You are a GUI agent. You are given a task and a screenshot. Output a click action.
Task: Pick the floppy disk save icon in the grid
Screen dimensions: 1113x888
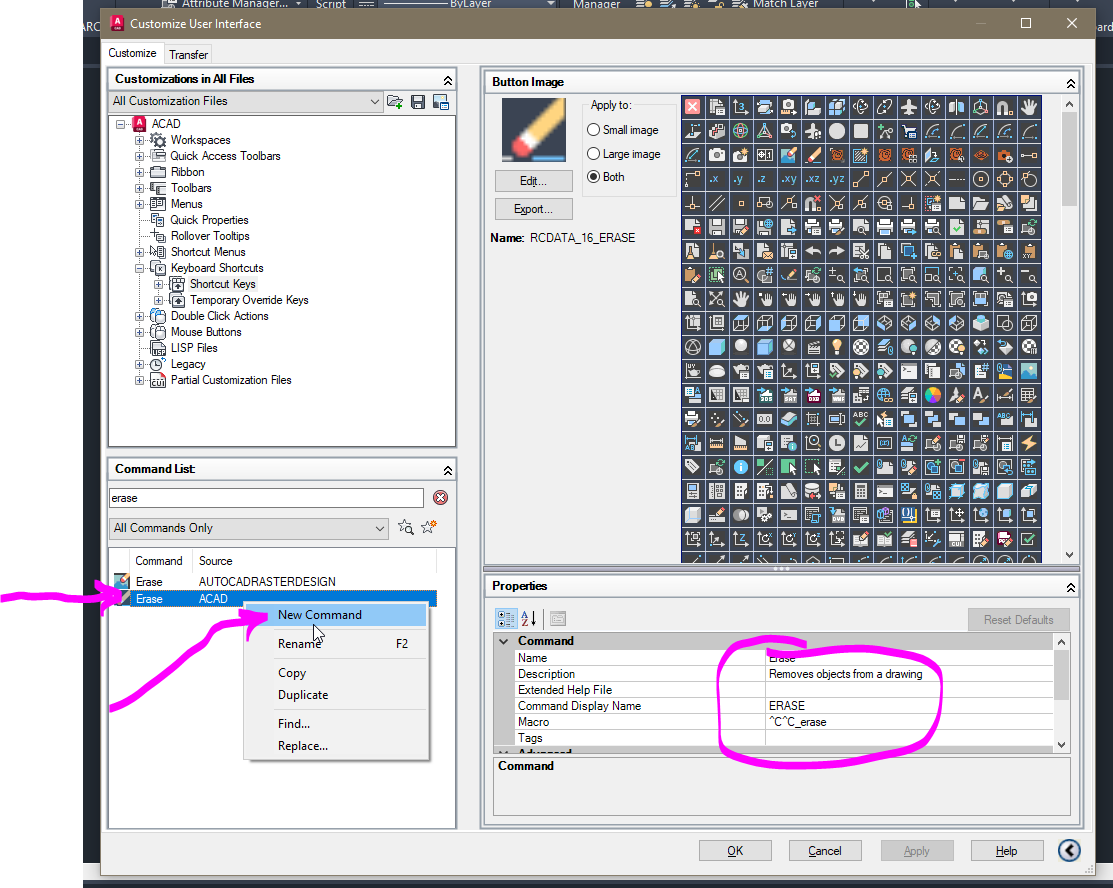coord(717,227)
